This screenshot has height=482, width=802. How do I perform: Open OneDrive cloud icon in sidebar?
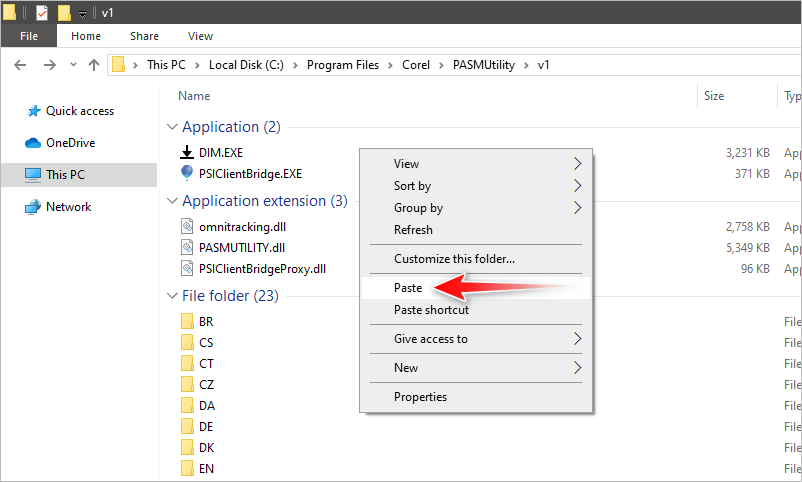coord(33,143)
